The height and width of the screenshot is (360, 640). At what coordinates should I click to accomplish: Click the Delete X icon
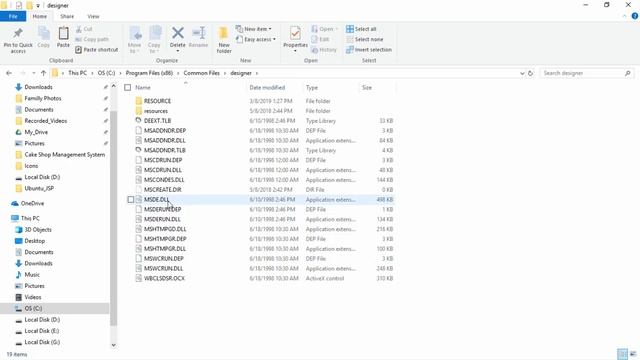178,33
